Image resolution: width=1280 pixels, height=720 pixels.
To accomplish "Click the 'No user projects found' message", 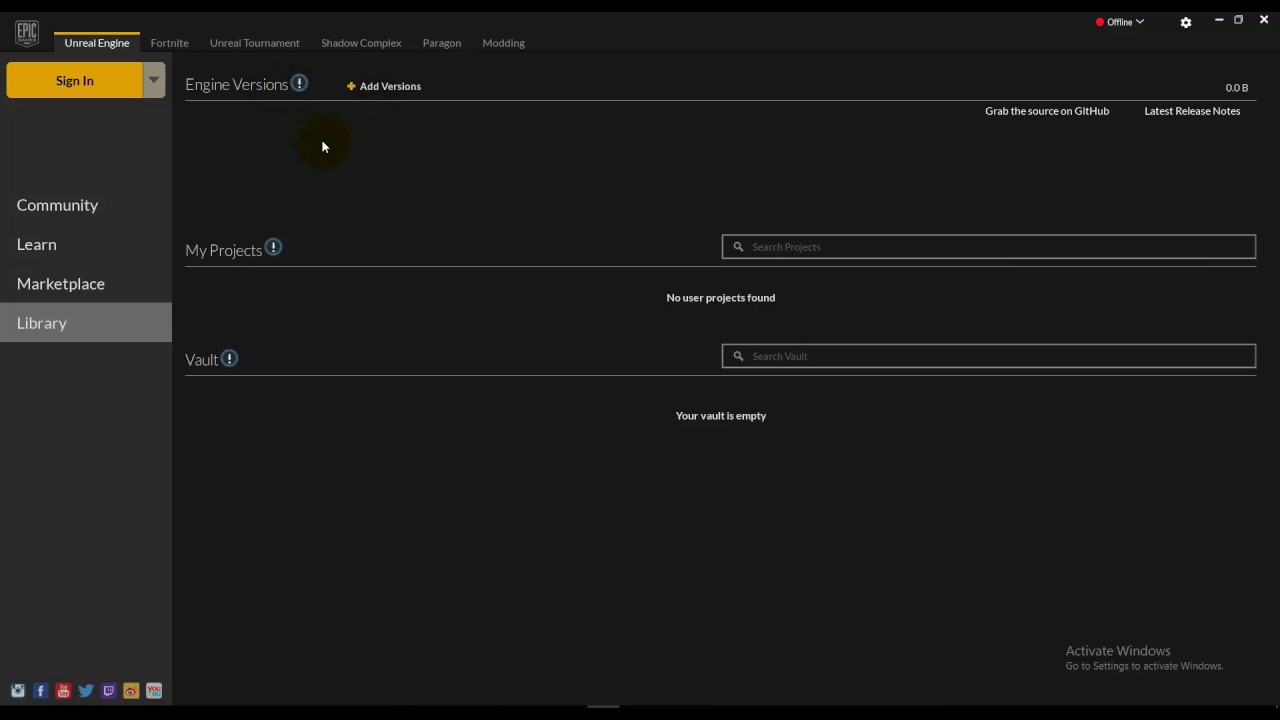I will point(721,298).
